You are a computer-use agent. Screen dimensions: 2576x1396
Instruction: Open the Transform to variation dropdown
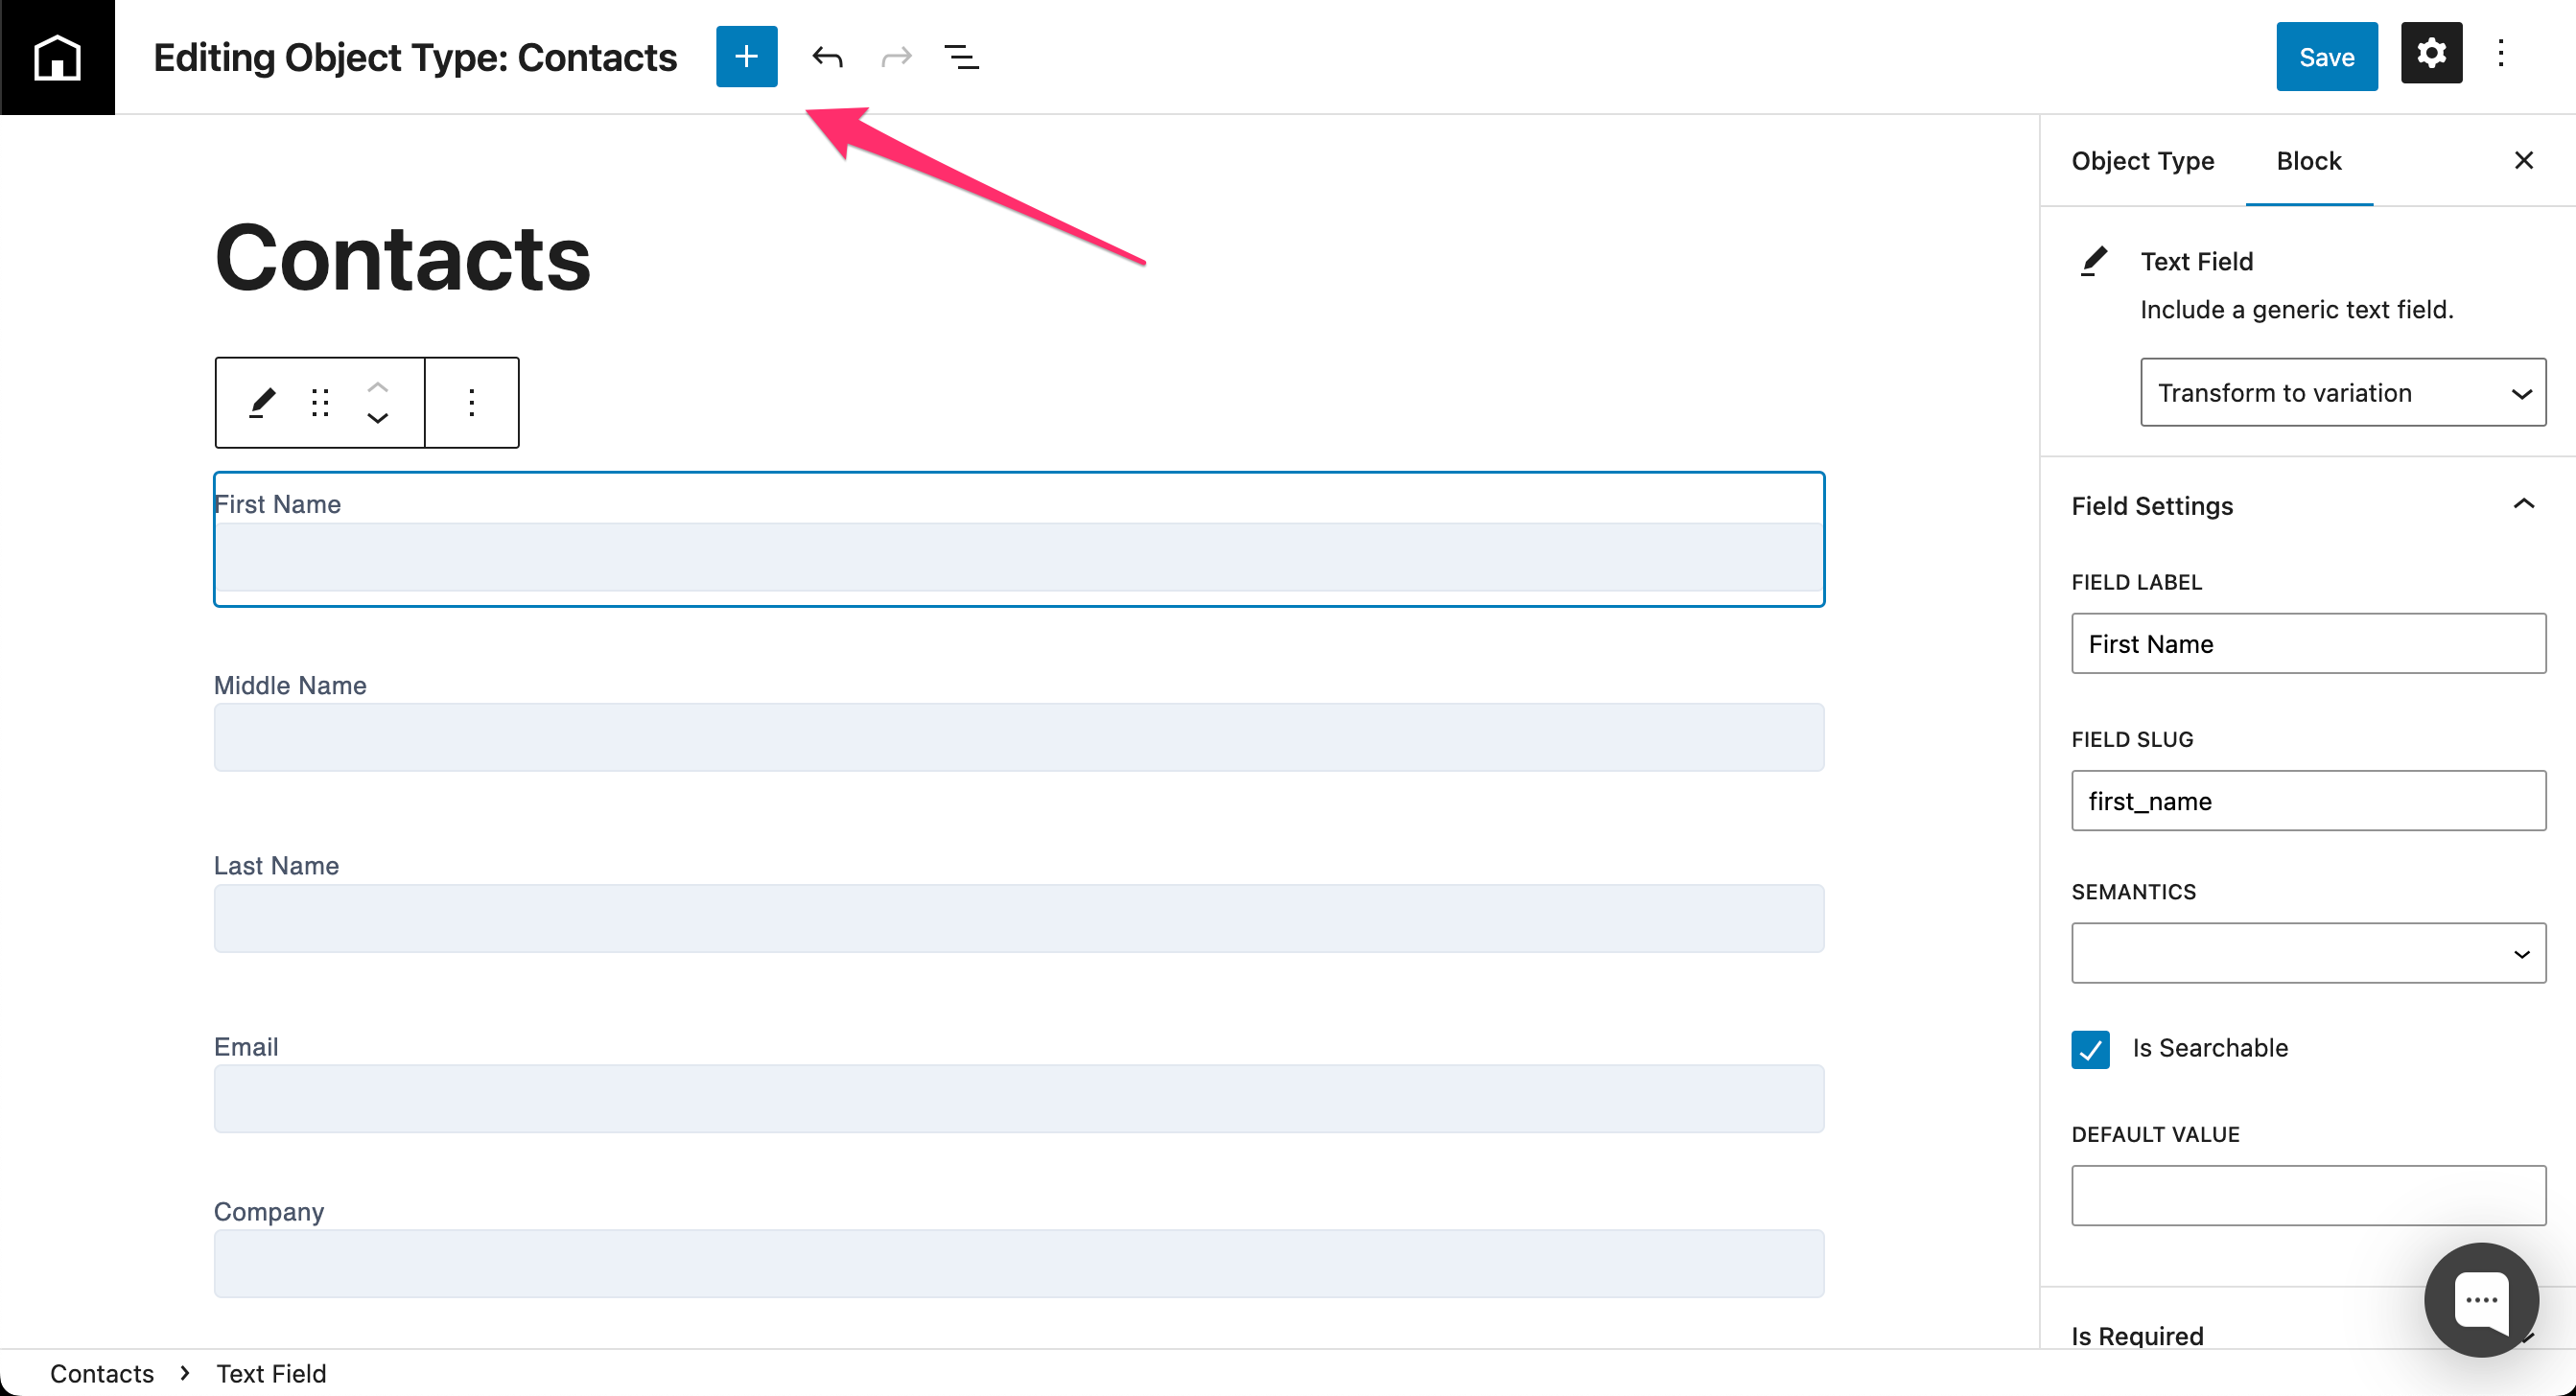point(2342,393)
